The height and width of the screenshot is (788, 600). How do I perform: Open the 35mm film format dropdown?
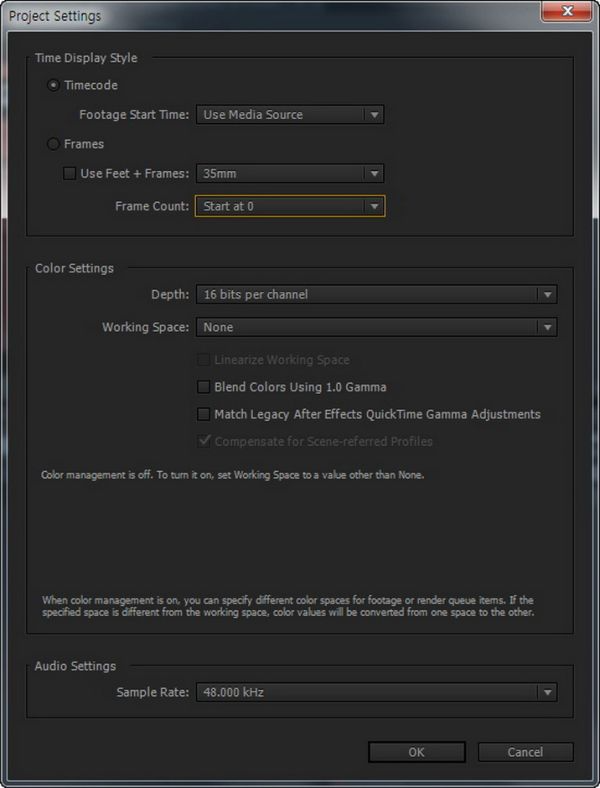click(290, 173)
